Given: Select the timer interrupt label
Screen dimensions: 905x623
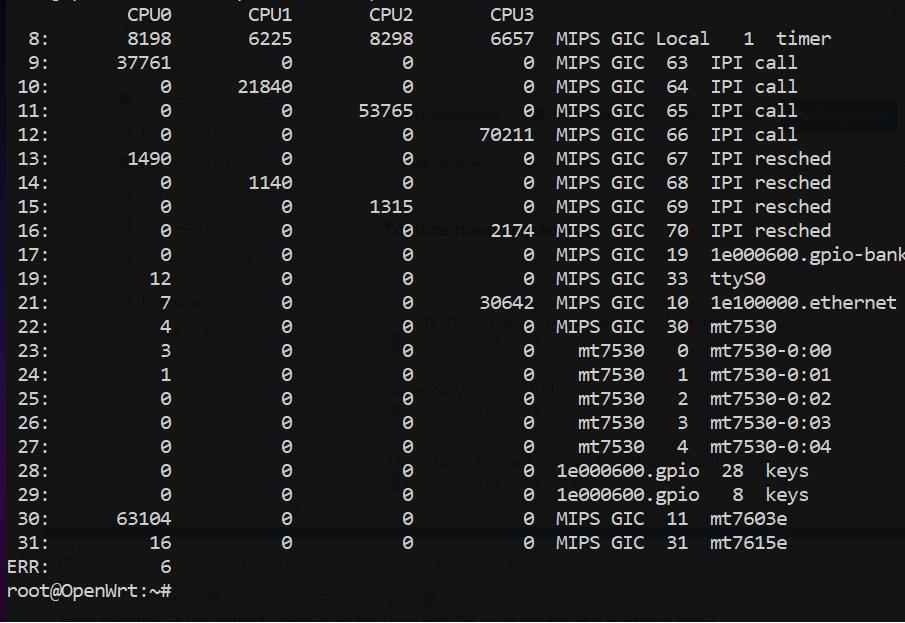Looking at the screenshot, I should click(x=803, y=39).
